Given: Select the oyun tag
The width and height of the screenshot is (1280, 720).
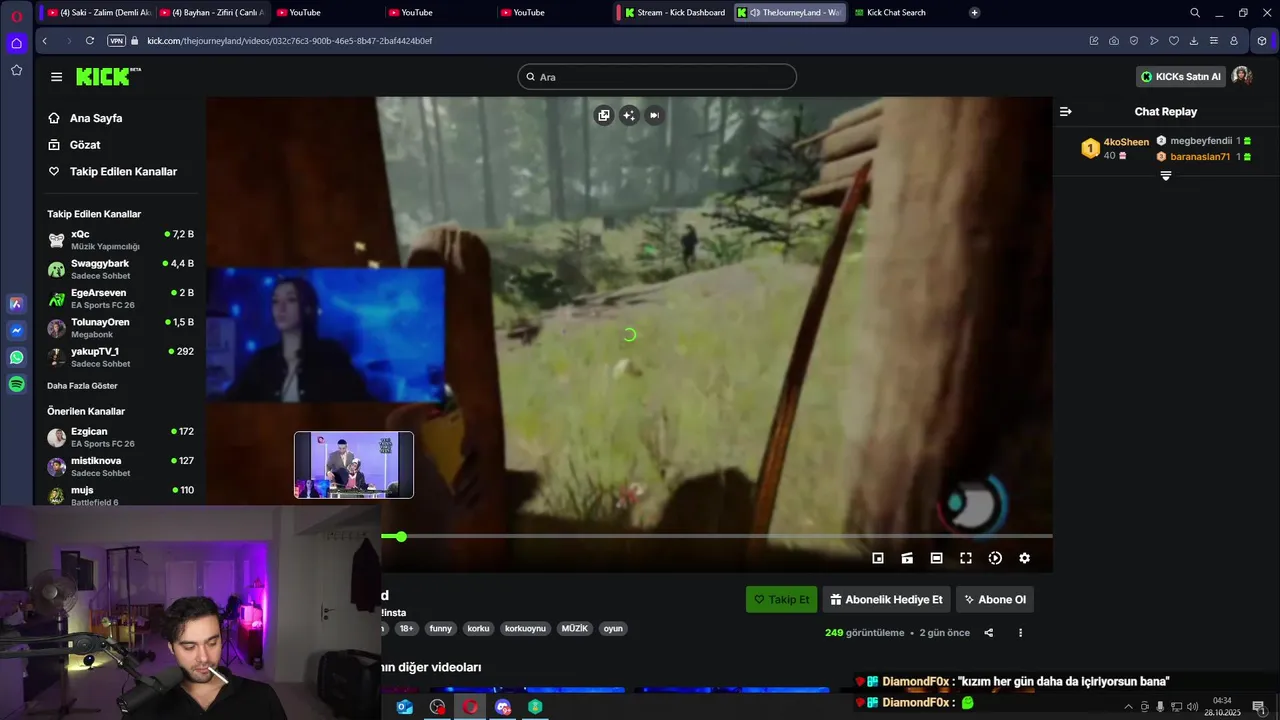Looking at the screenshot, I should [613, 629].
